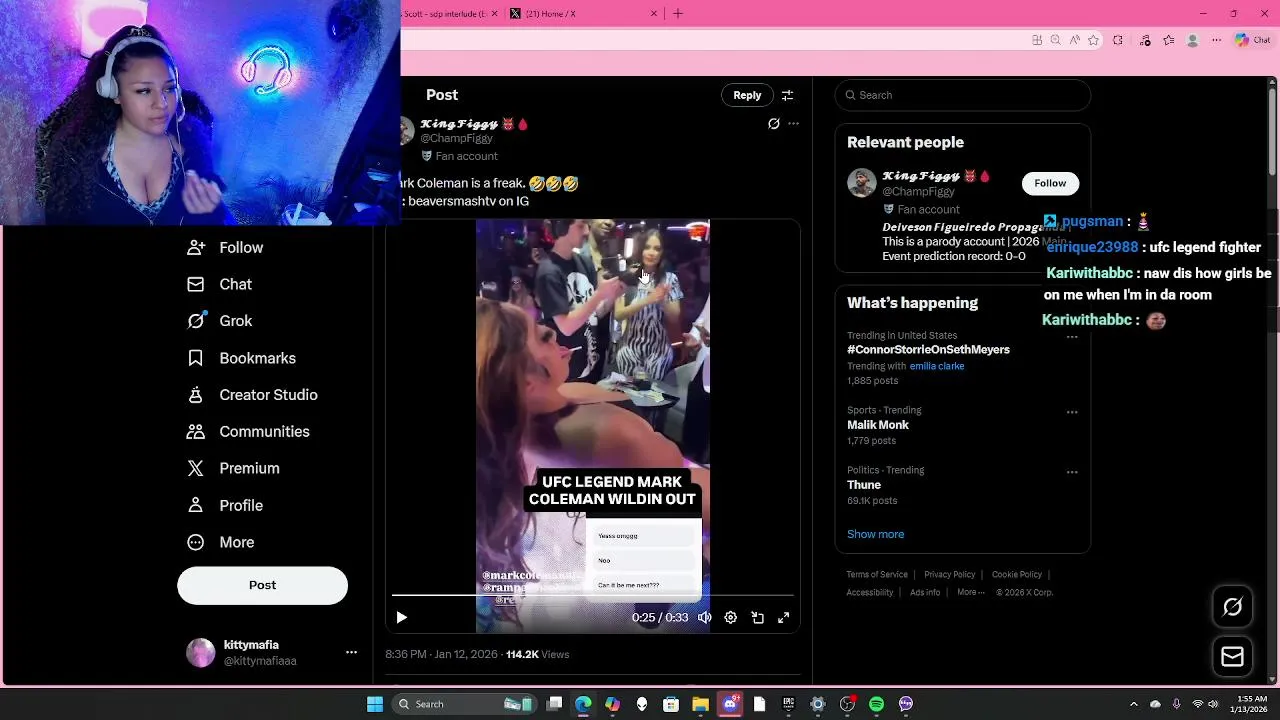The width and height of the screenshot is (1280, 720).
Task: Add page to favorites star icon
Action: pos(1093,40)
